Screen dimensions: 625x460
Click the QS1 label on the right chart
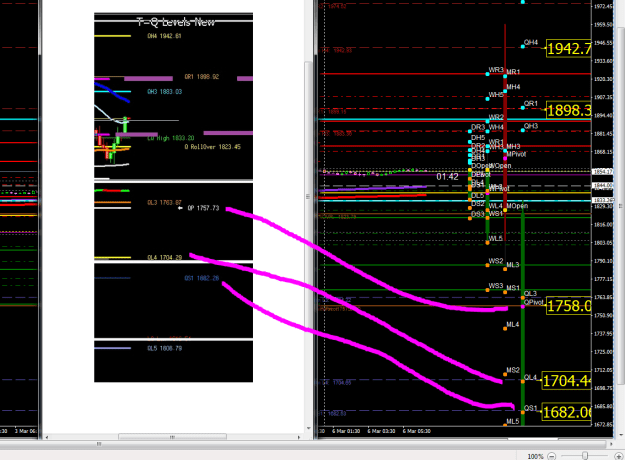coord(531,408)
